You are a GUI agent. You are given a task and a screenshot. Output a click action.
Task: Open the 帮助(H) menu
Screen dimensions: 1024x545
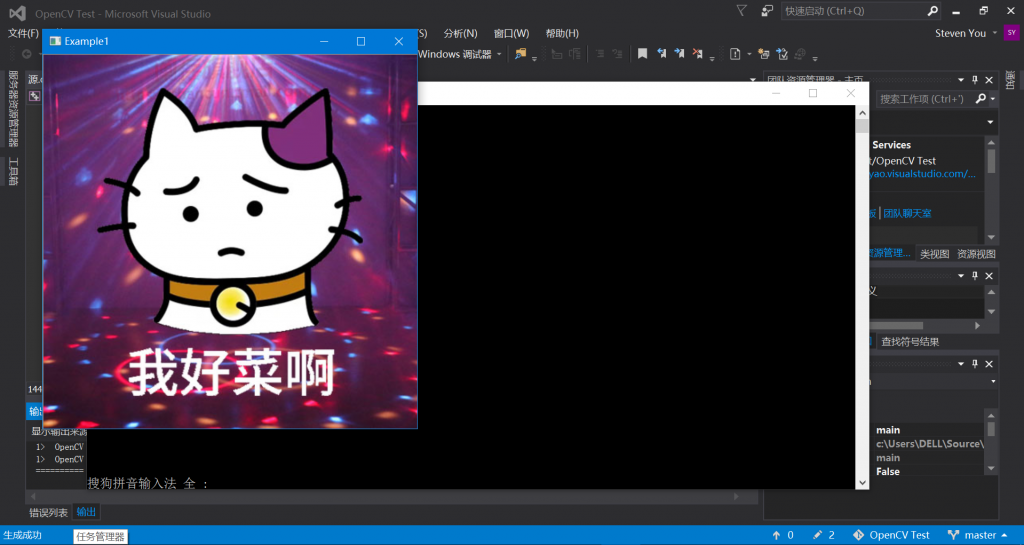tap(562, 33)
